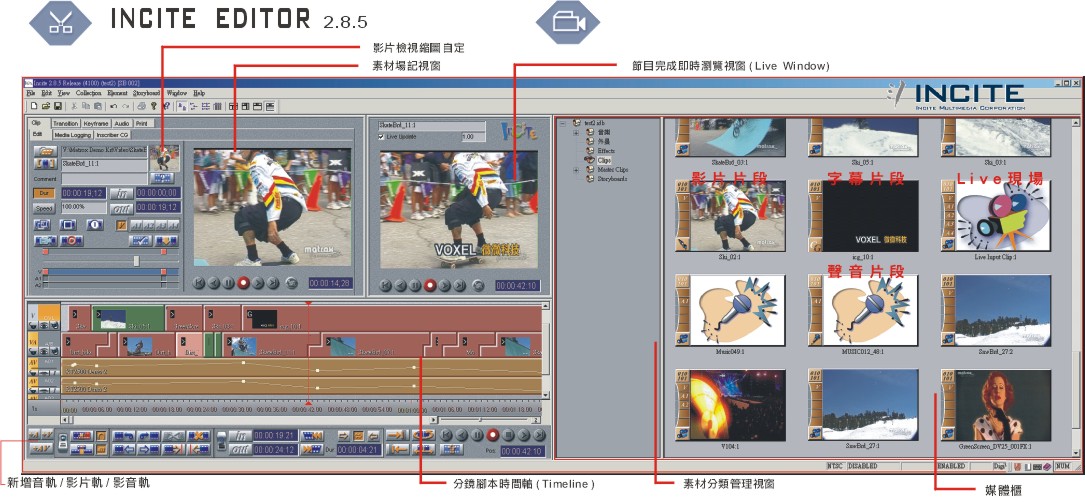Image resolution: width=1085 pixels, height=503 pixels.
Task: Toggle the A1 audio channel button
Action: [x=136, y=226]
